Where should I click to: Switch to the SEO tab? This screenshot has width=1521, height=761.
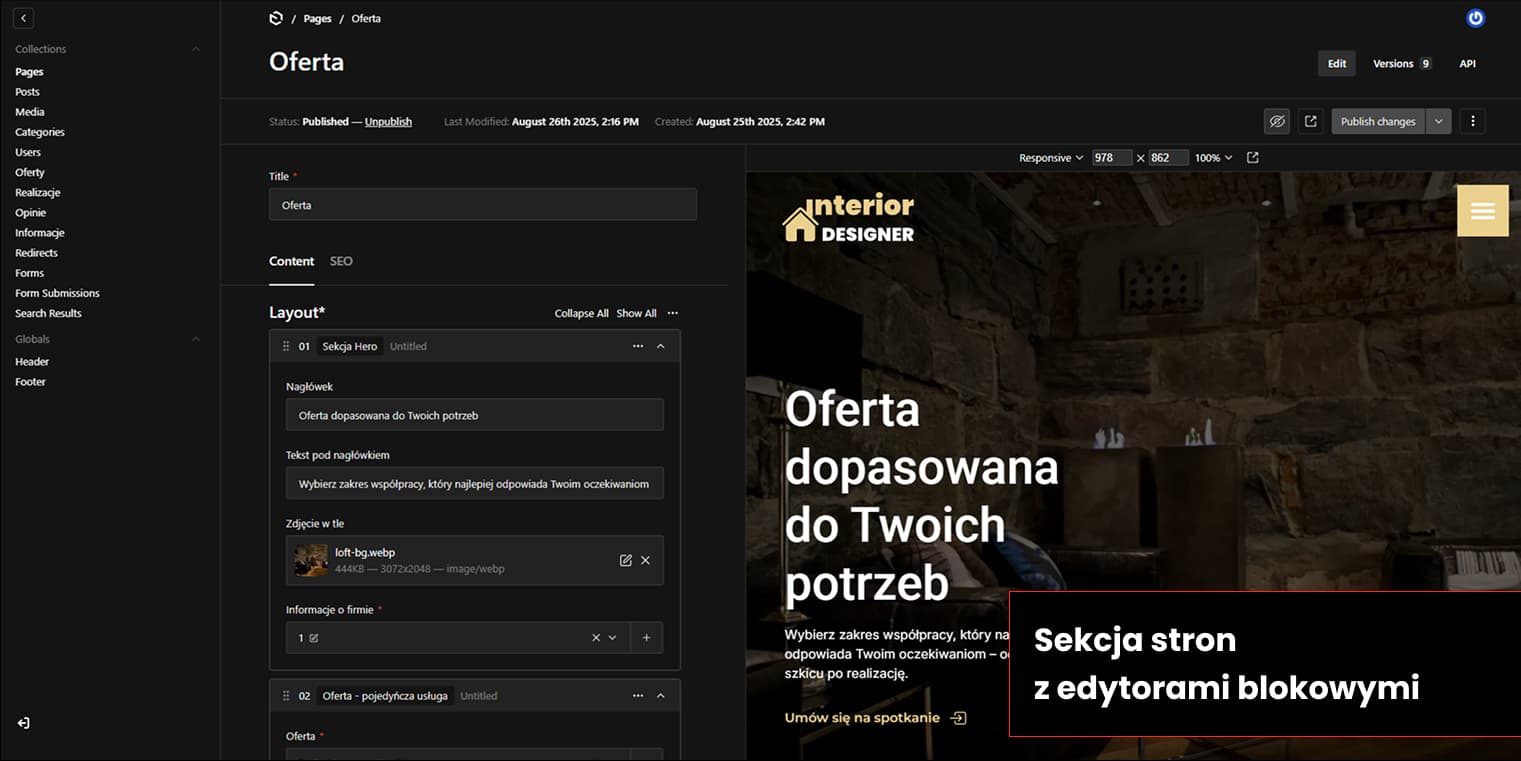pyautogui.click(x=341, y=261)
